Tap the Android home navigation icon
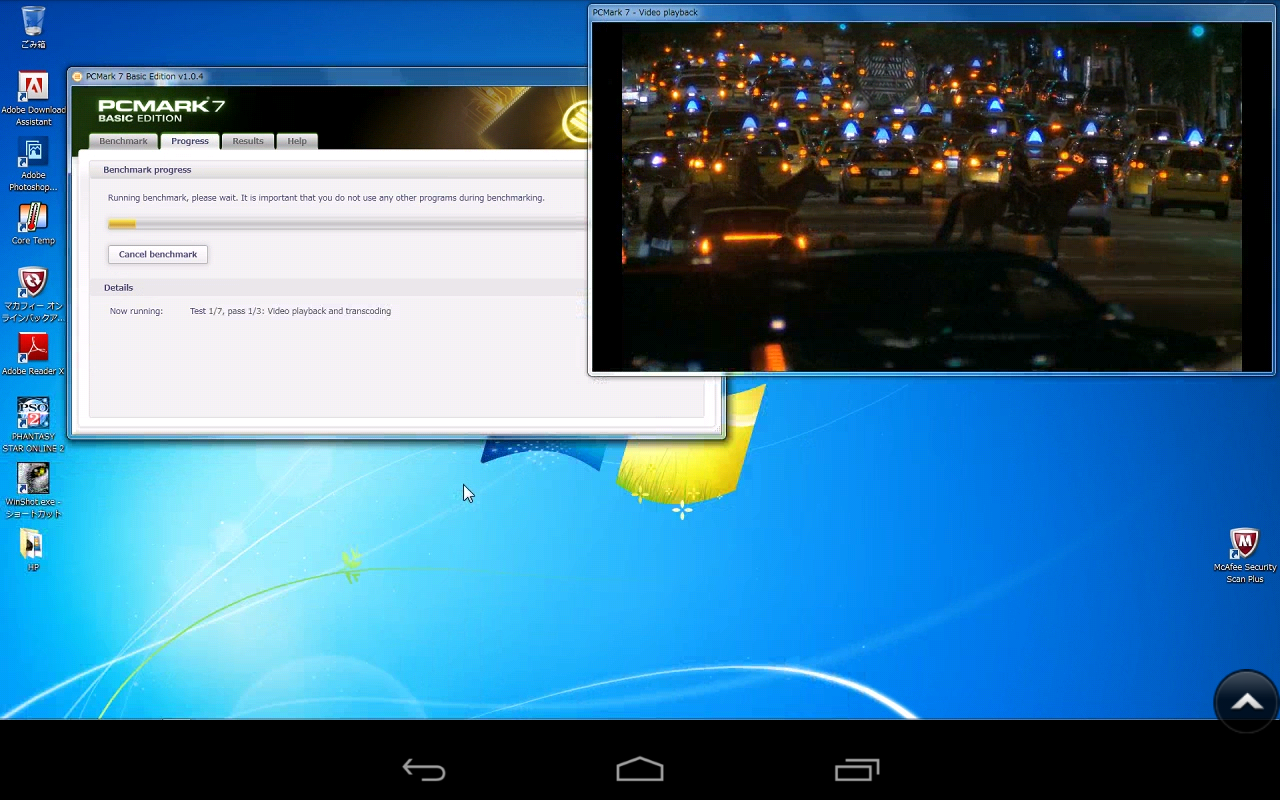Image resolution: width=1280 pixels, height=800 pixels. 640,769
